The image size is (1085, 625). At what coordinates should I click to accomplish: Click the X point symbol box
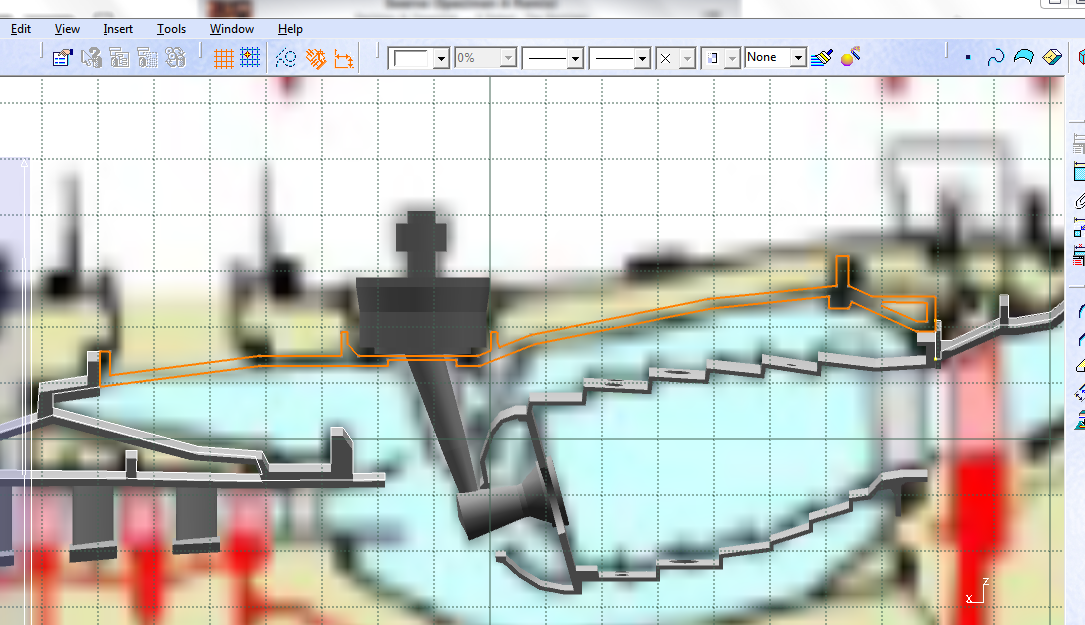coord(667,58)
